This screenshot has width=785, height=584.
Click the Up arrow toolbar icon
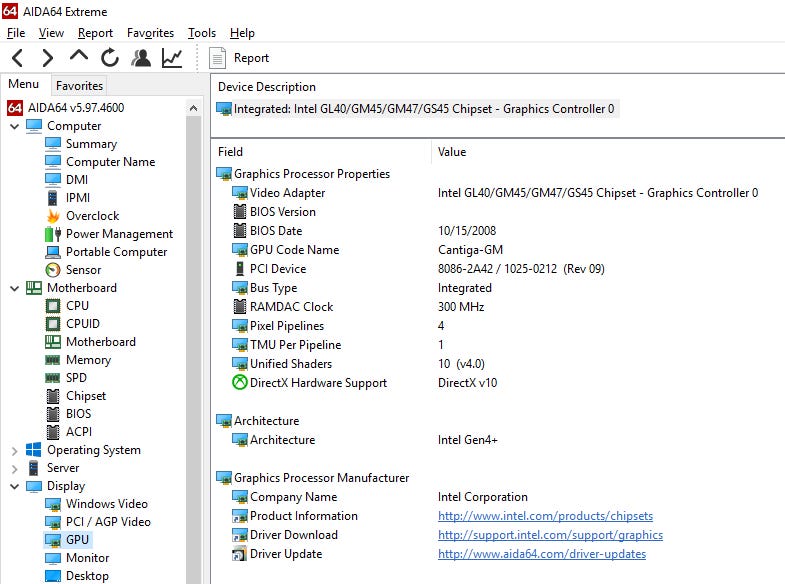(x=78, y=57)
